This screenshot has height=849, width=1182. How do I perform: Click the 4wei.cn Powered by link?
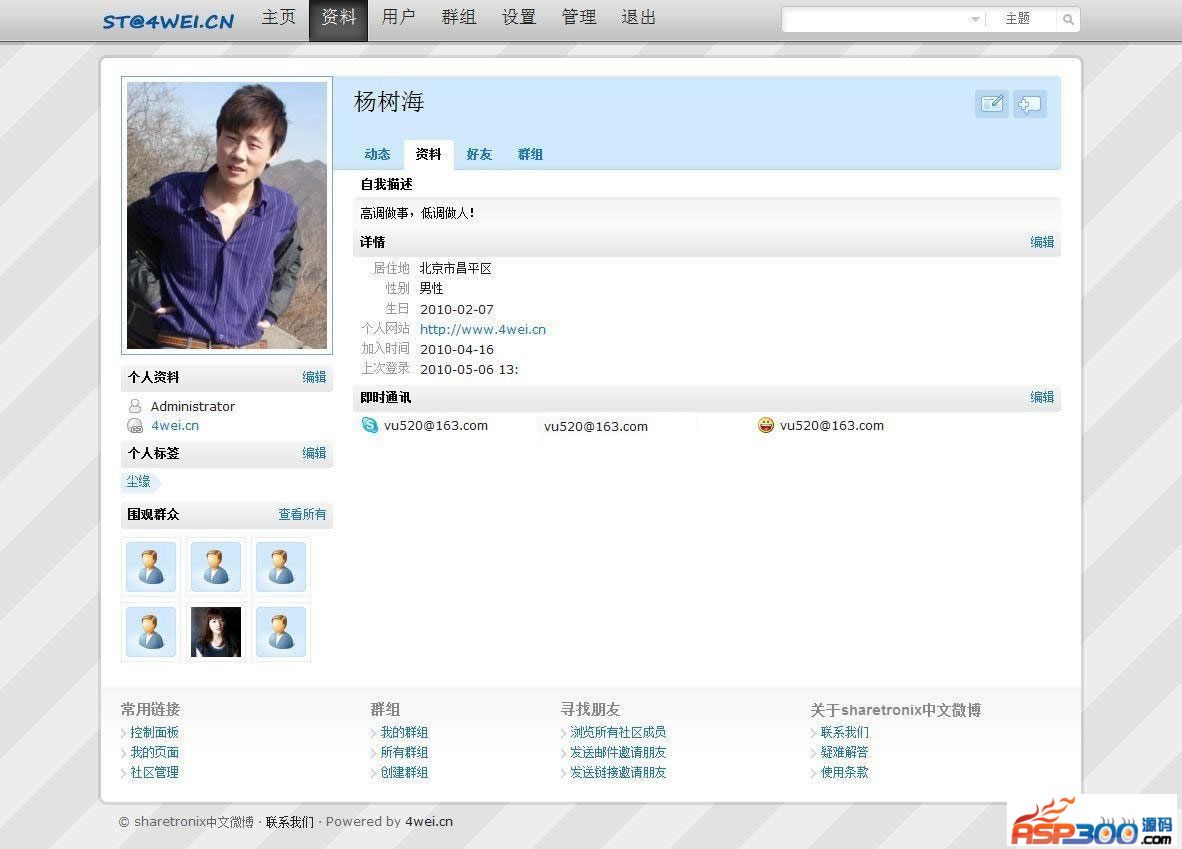coord(429,822)
